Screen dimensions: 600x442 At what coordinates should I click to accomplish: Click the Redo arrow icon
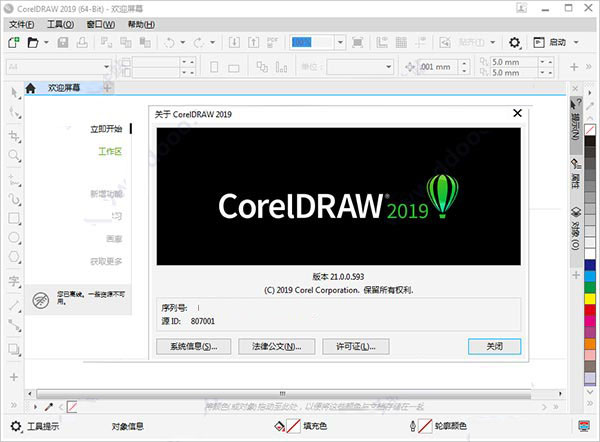click(199, 42)
